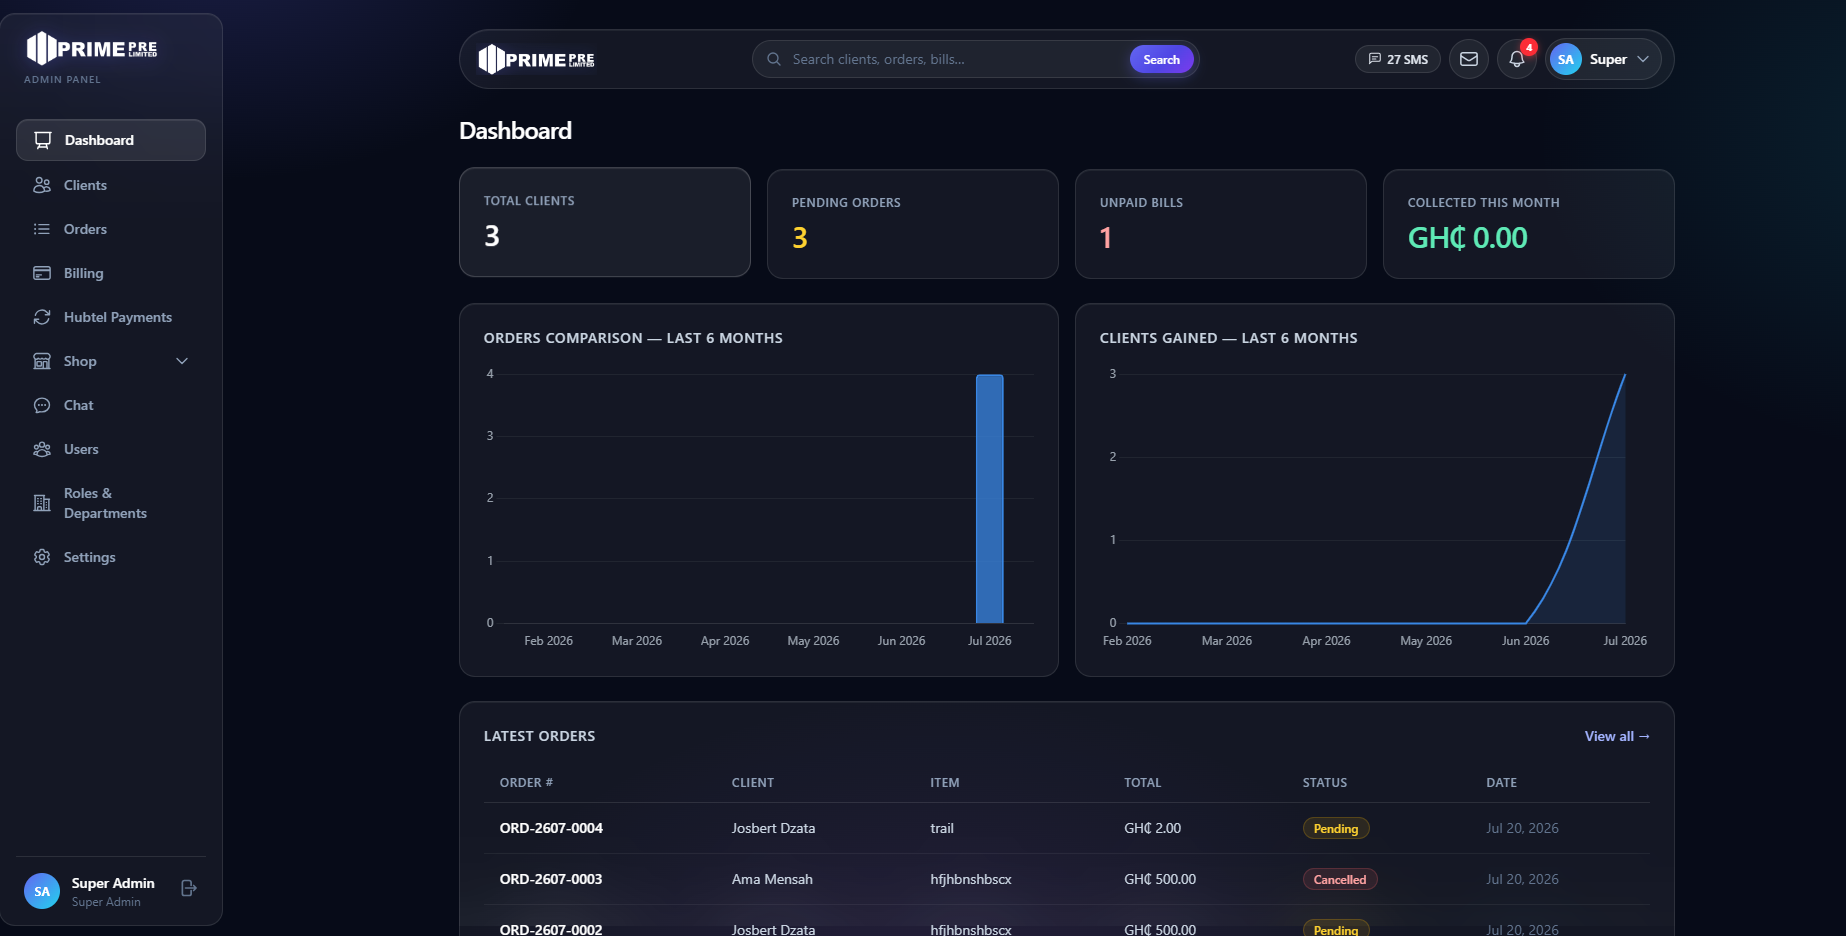Open the Total Clients stat card
Viewport: 1846px width, 936px height.
coord(605,222)
